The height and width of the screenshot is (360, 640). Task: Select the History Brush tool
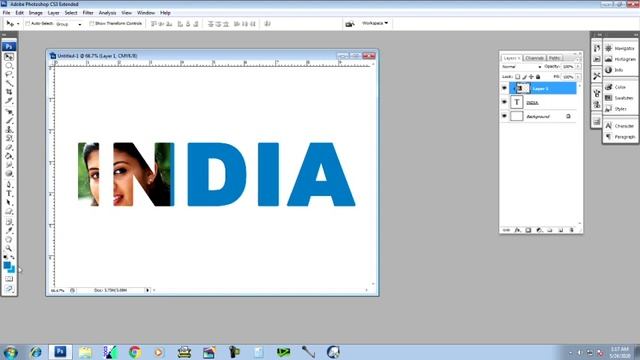click(x=9, y=138)
